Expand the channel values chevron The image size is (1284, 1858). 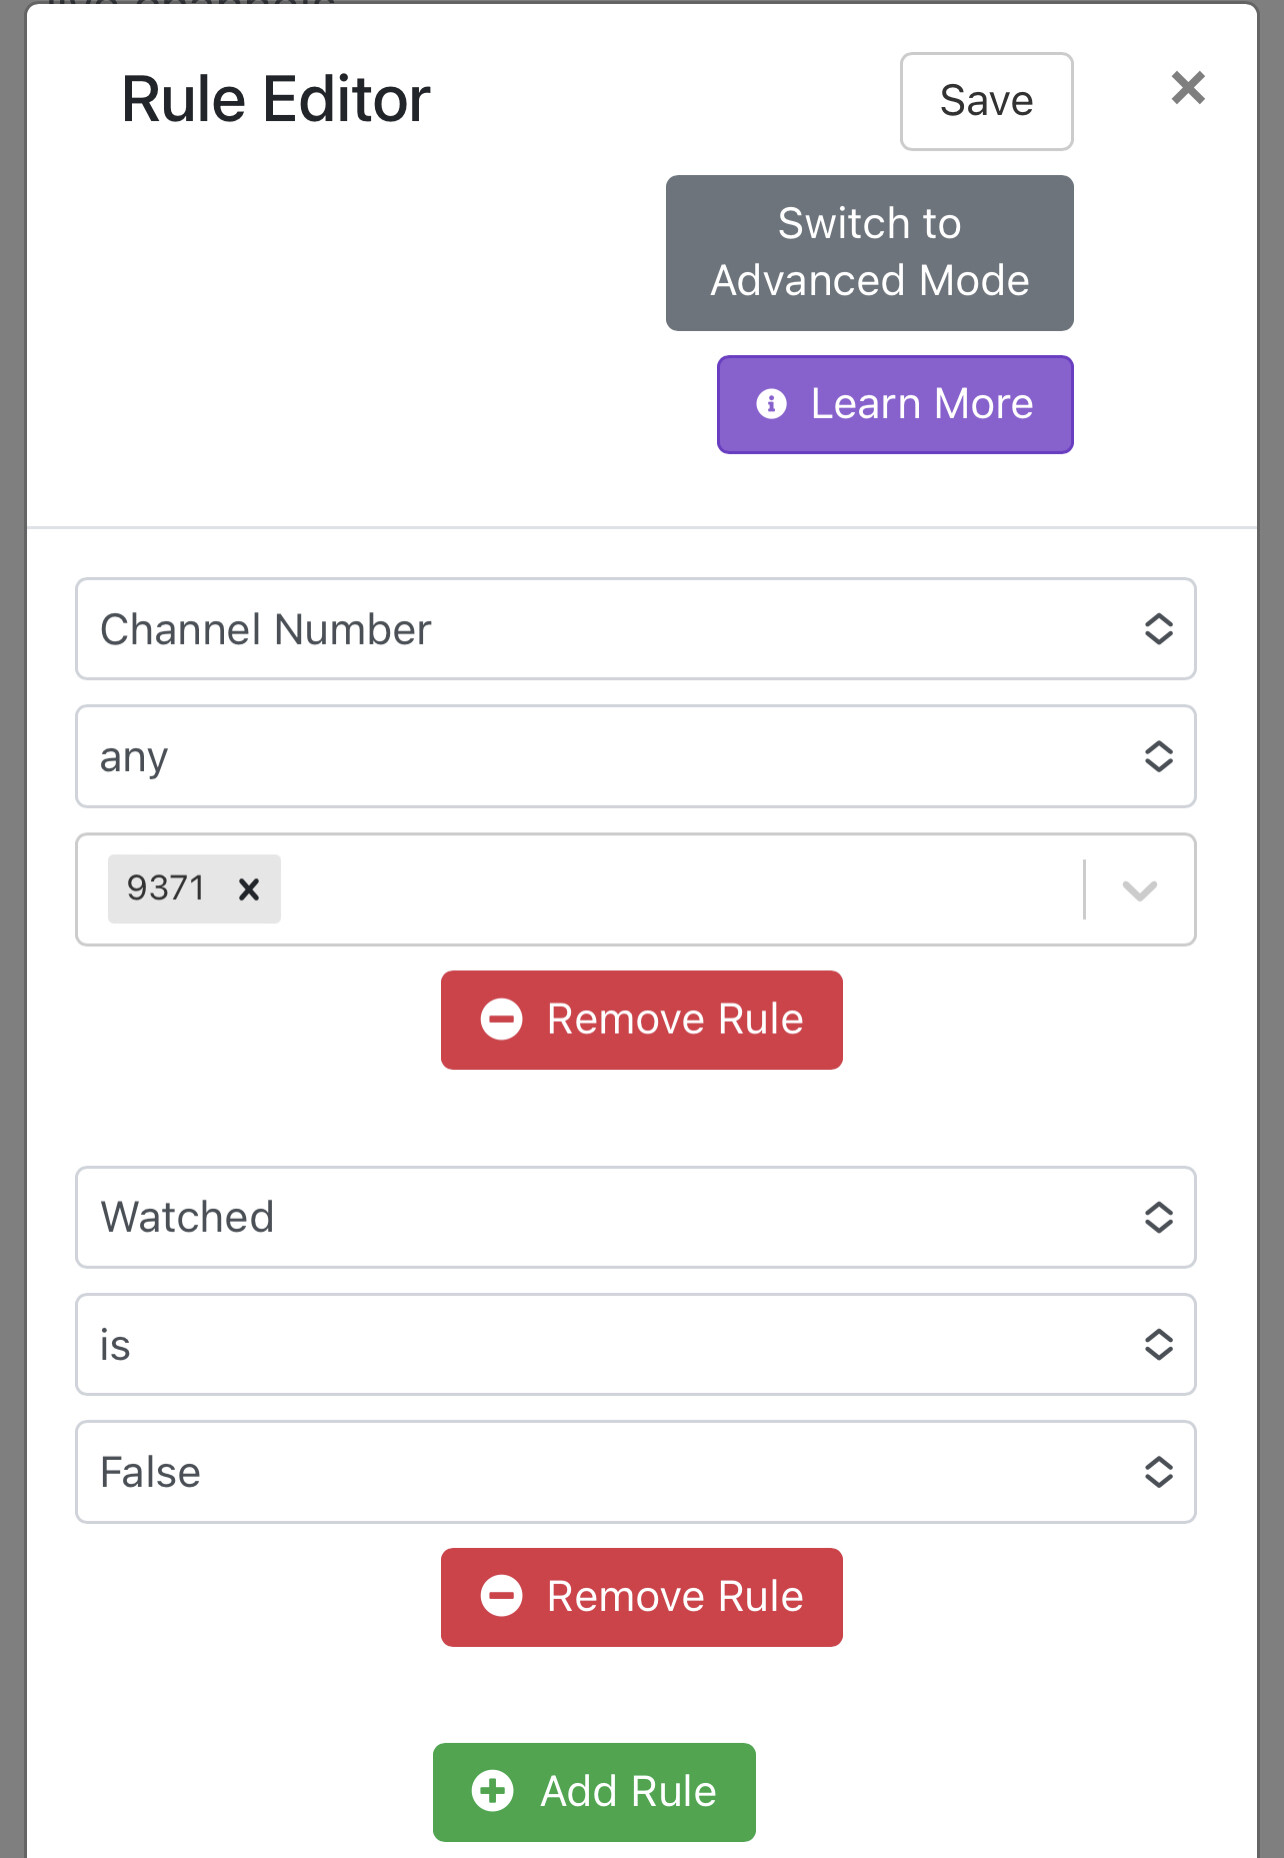pos(1139,889)
